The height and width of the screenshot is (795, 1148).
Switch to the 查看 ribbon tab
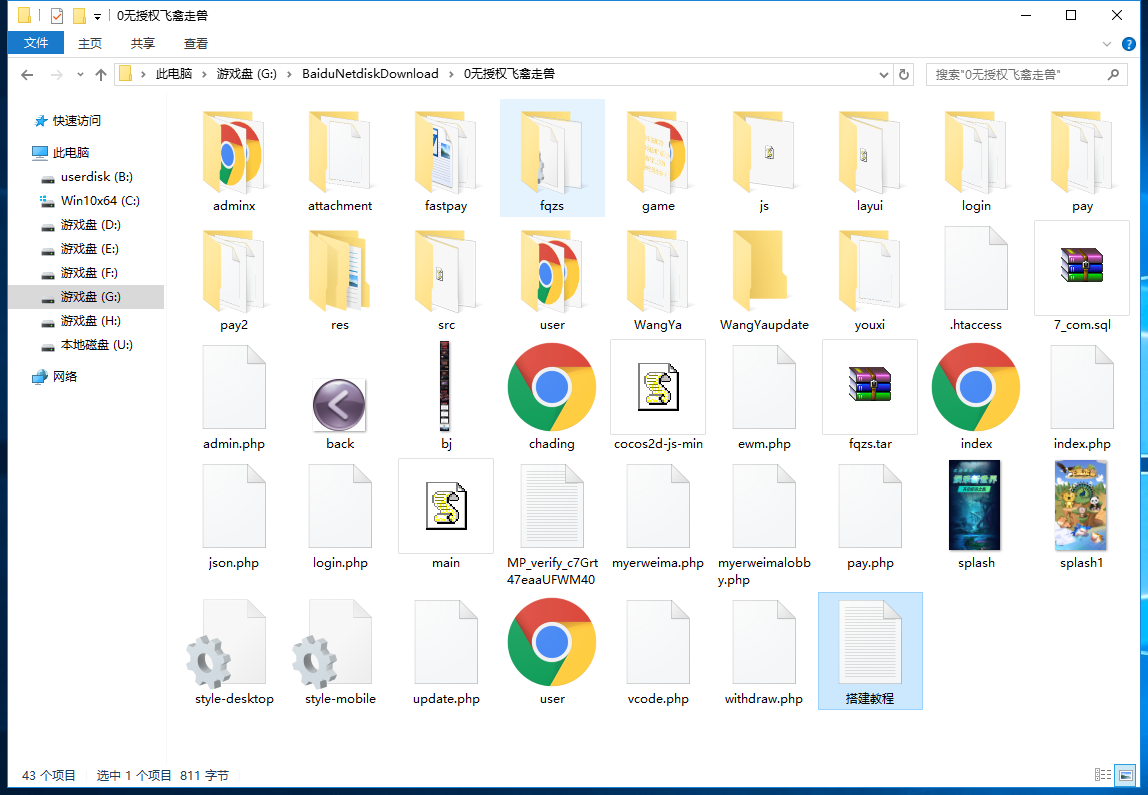point(196,43)
